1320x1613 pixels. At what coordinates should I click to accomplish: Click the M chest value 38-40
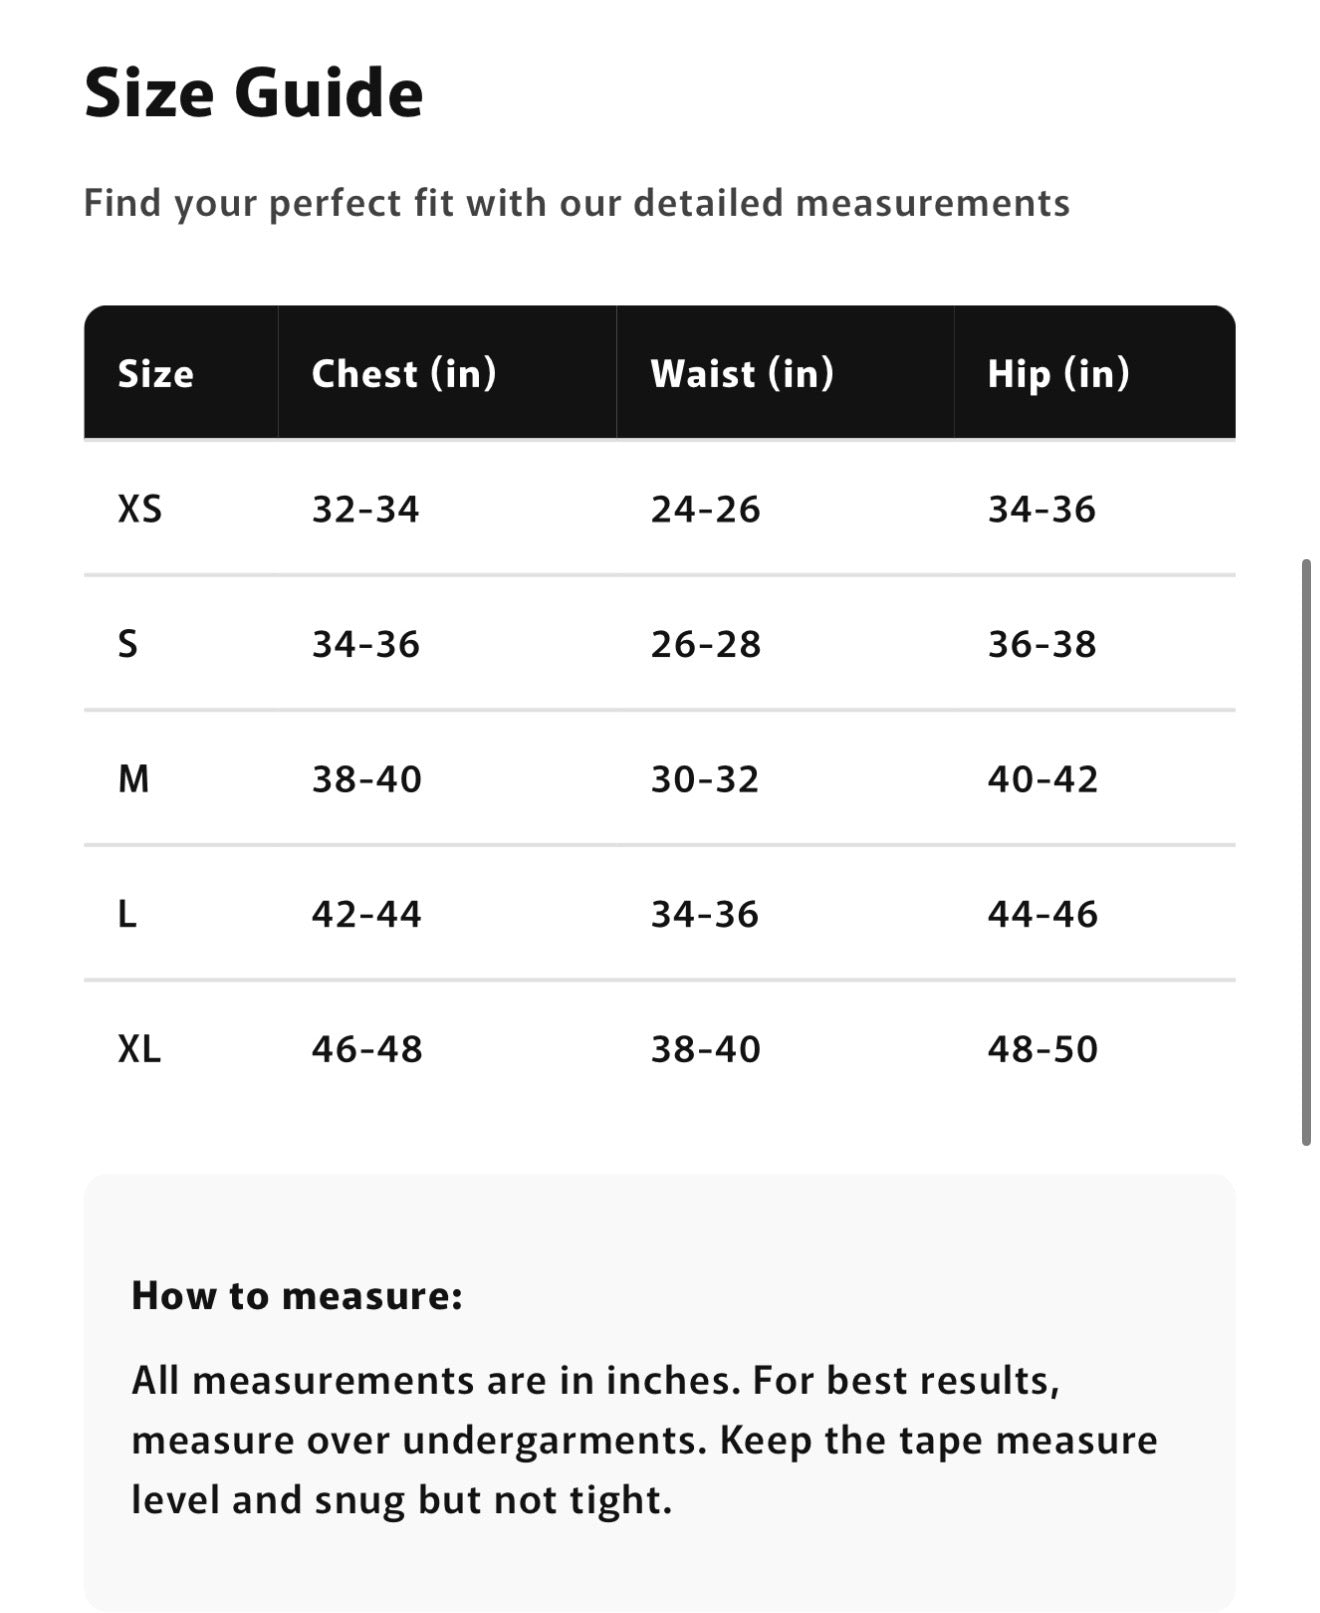point(366,779)
